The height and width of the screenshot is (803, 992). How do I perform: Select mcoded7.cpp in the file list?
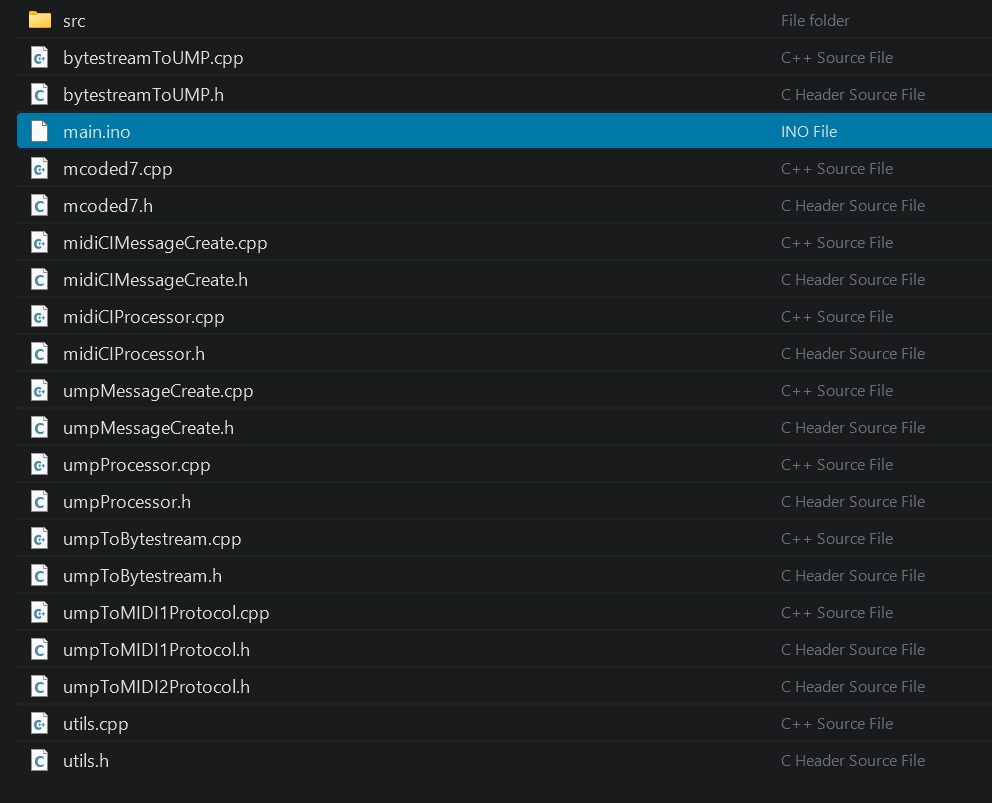117,169
